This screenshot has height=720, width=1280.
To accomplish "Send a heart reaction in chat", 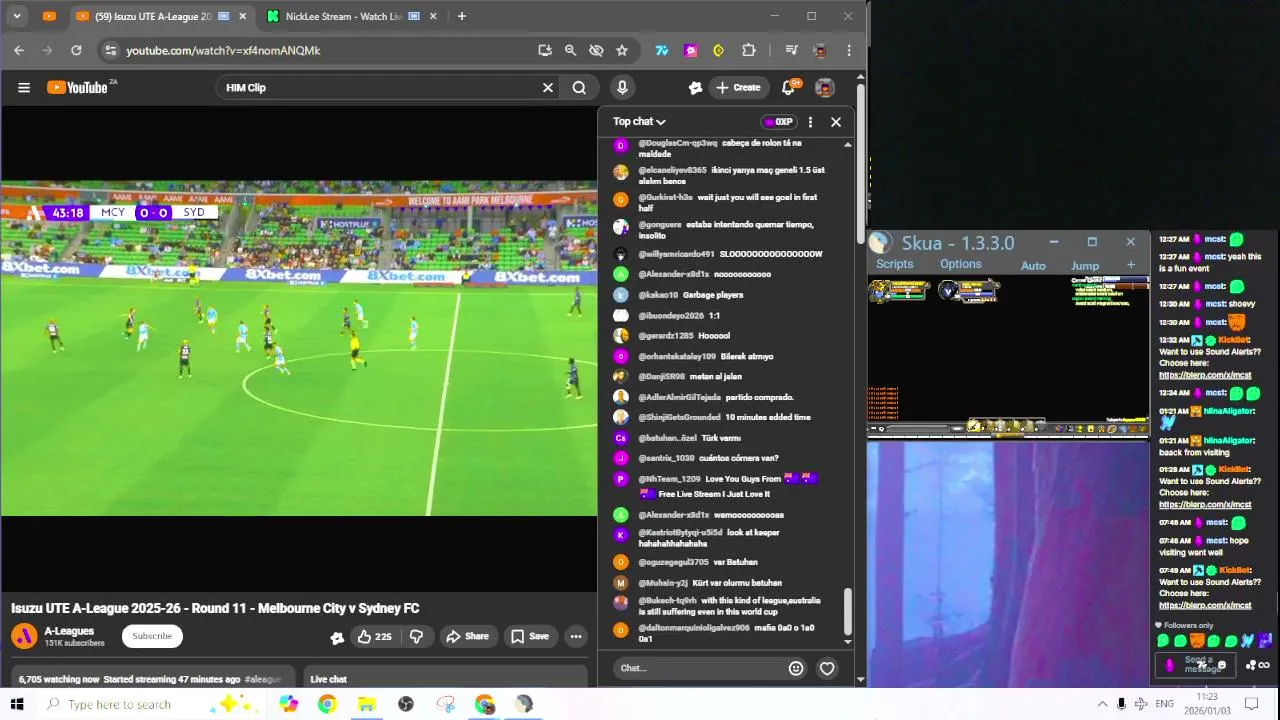I will tap(827, 668).
